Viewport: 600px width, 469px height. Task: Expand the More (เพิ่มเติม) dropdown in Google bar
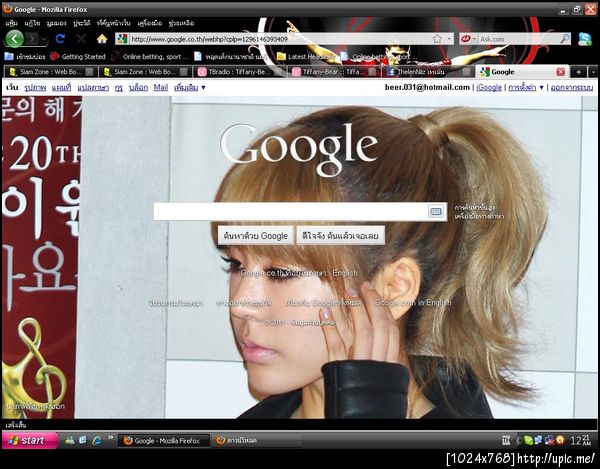pyautogui.click(x=190, y=88)
